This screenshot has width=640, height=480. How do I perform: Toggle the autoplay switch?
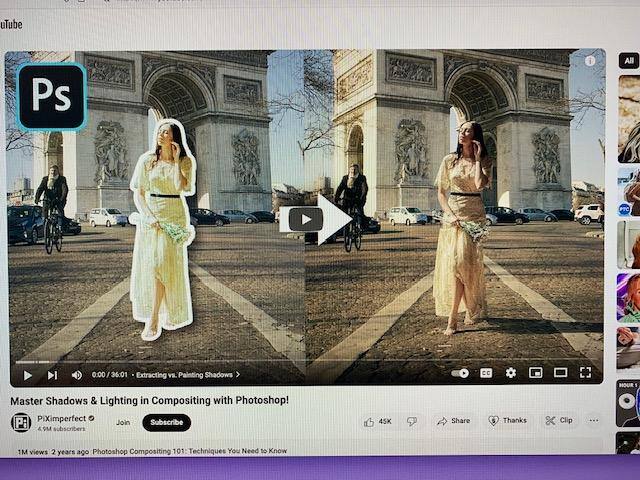click(460, 373)
